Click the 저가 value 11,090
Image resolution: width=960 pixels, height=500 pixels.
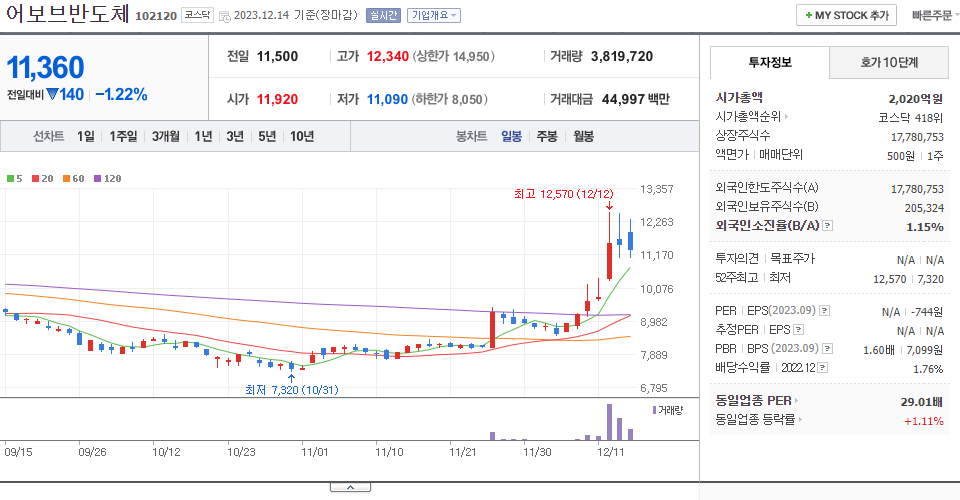pyautogui.click(x=387, y=99)
